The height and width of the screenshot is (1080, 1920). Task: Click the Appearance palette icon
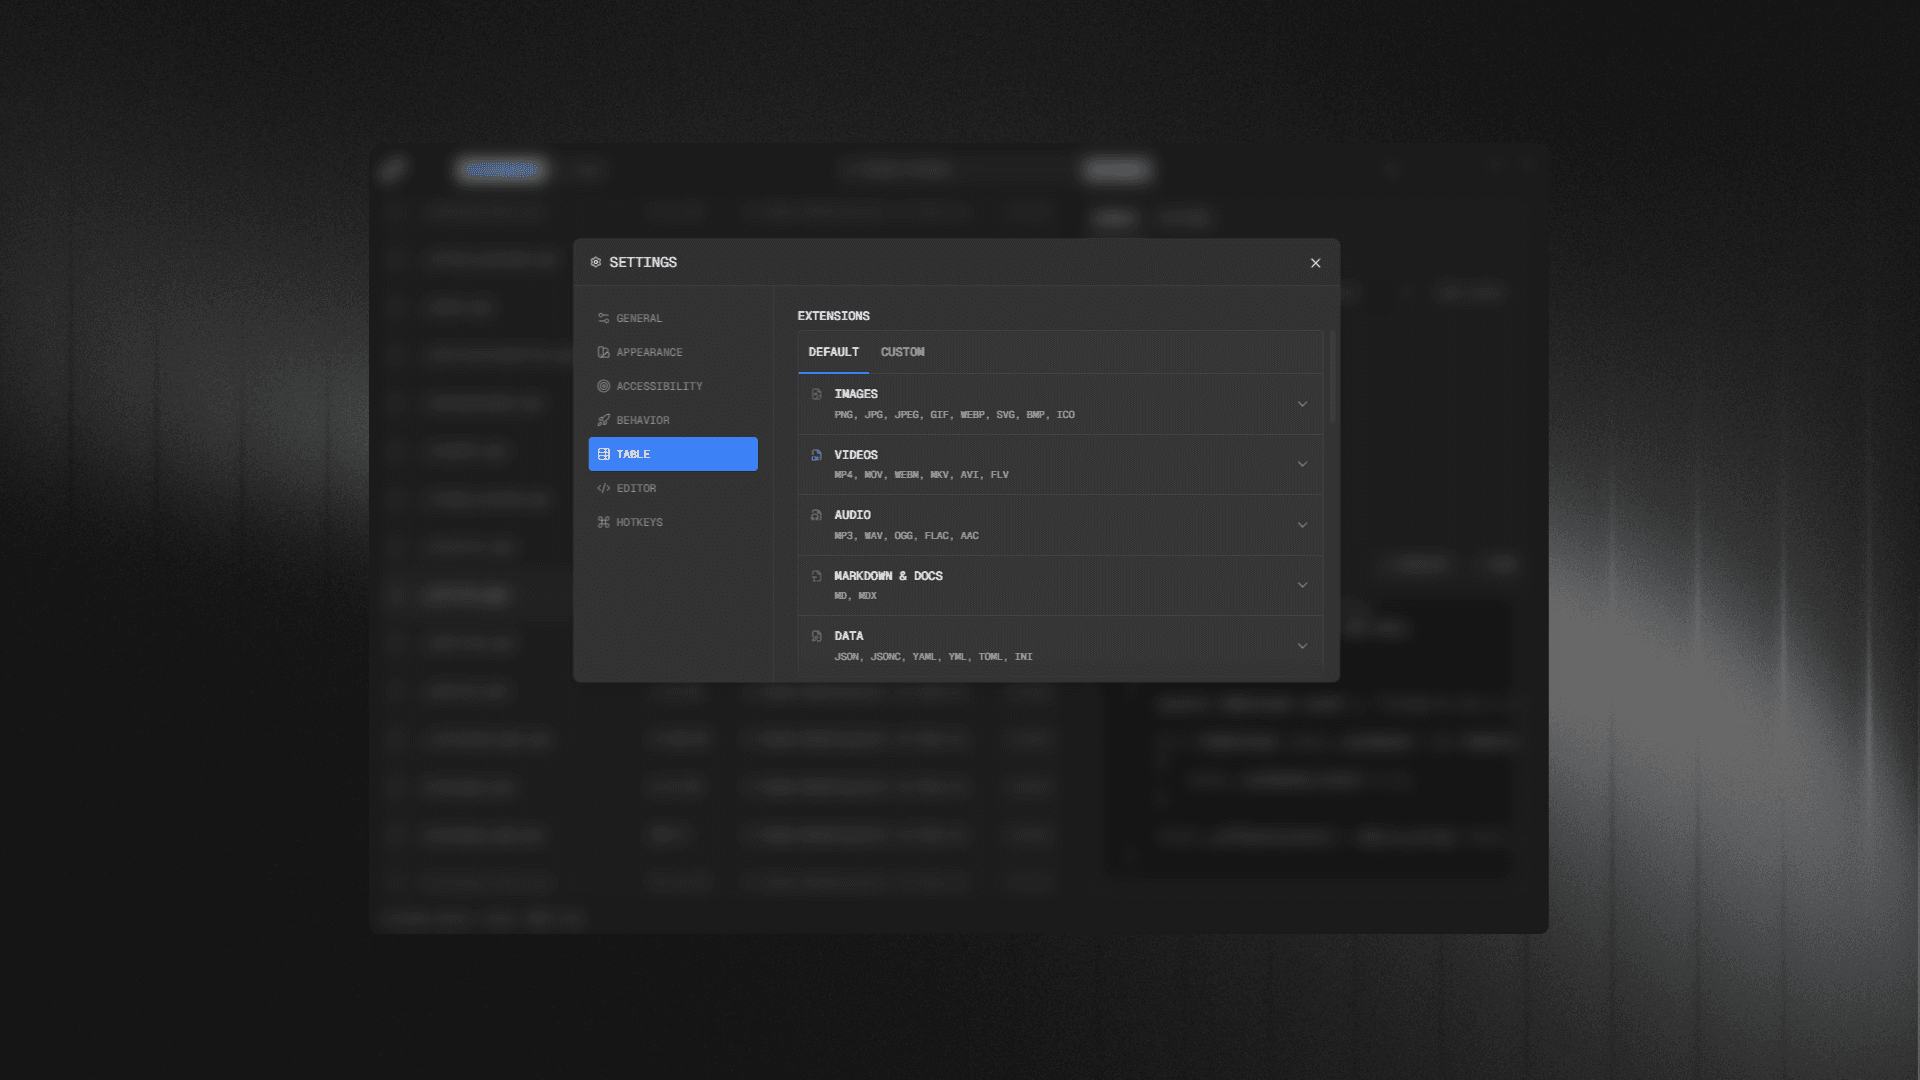(x=603, y=352)
